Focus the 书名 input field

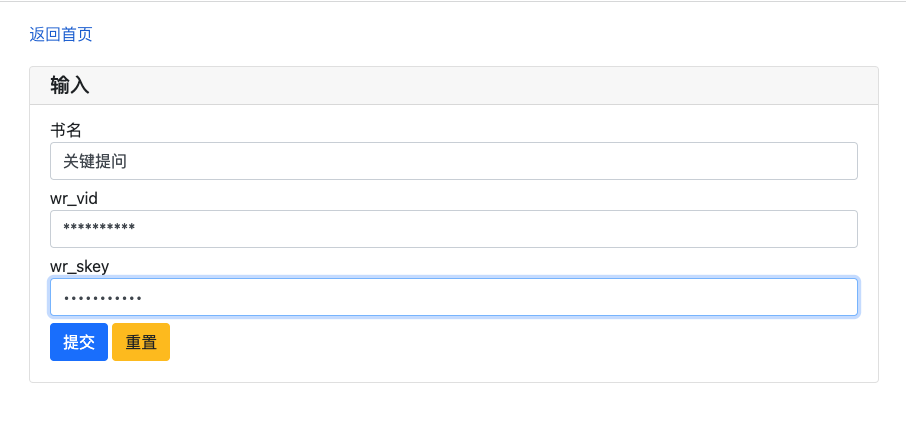(x=453, y=161)
